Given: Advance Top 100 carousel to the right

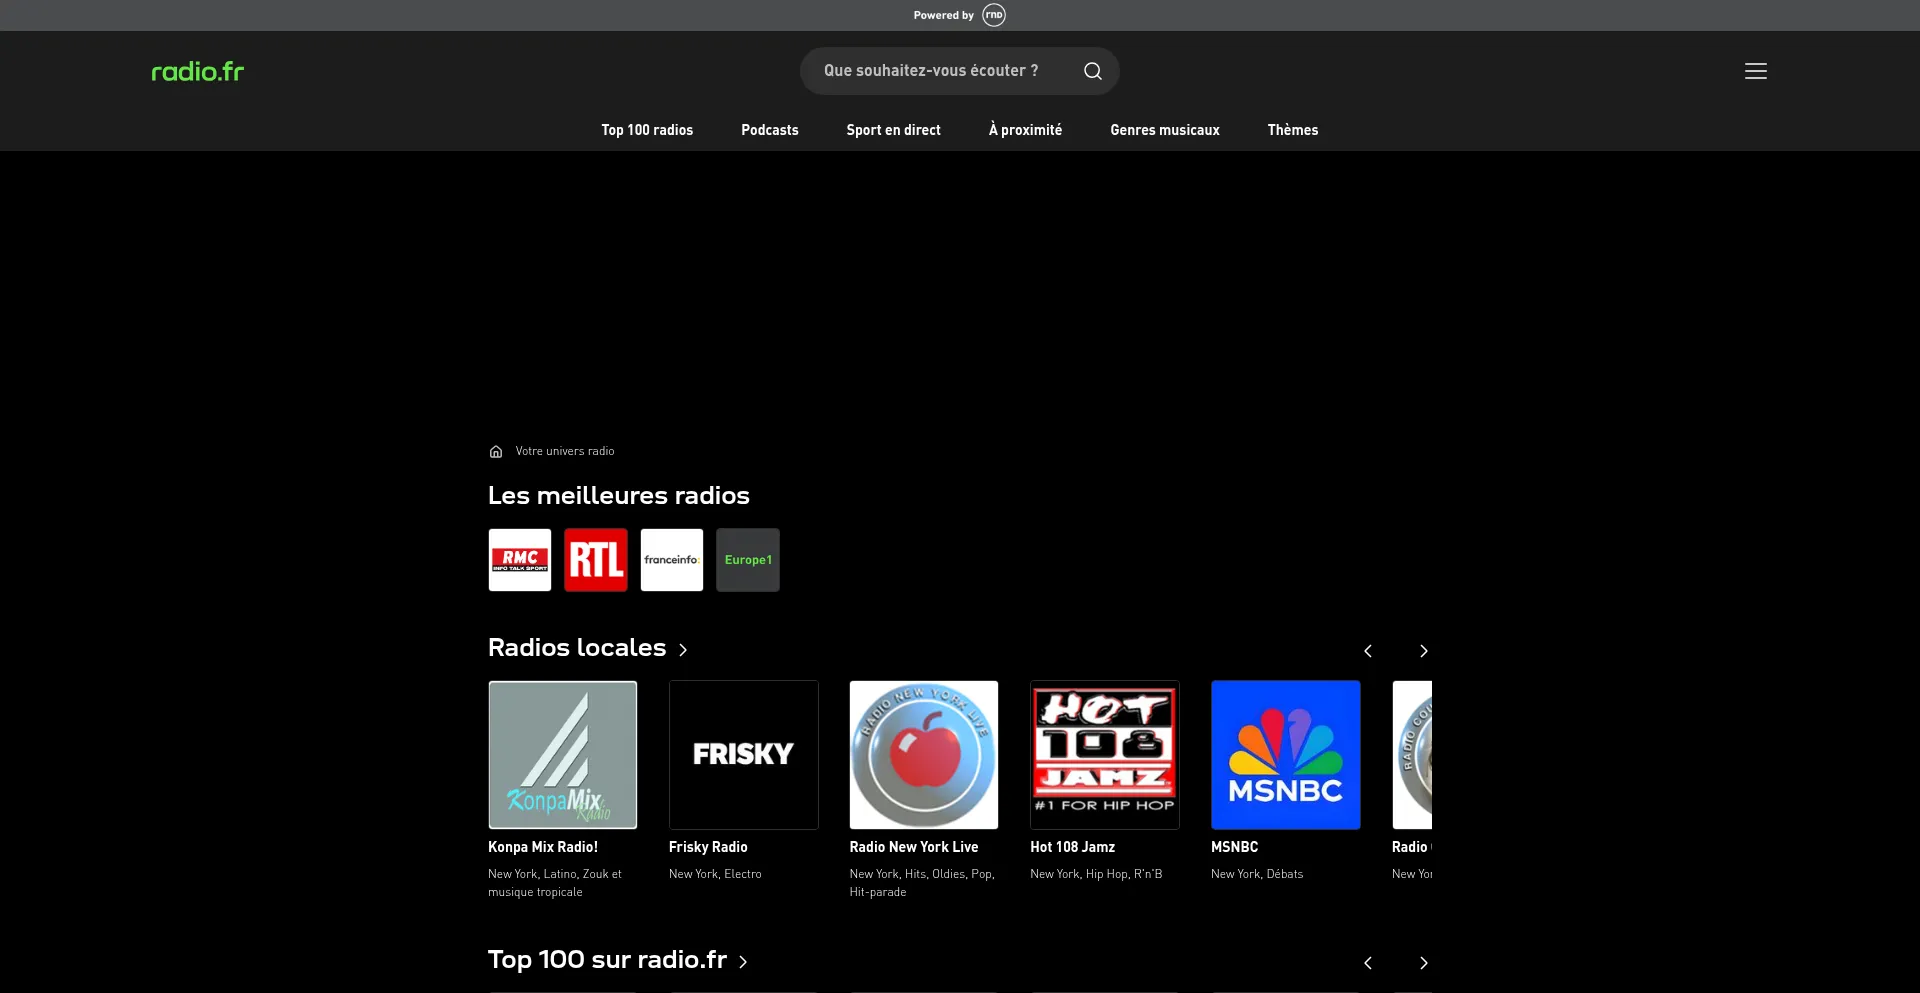Looking at the screenshot, I should click(x=1423, y=963).
